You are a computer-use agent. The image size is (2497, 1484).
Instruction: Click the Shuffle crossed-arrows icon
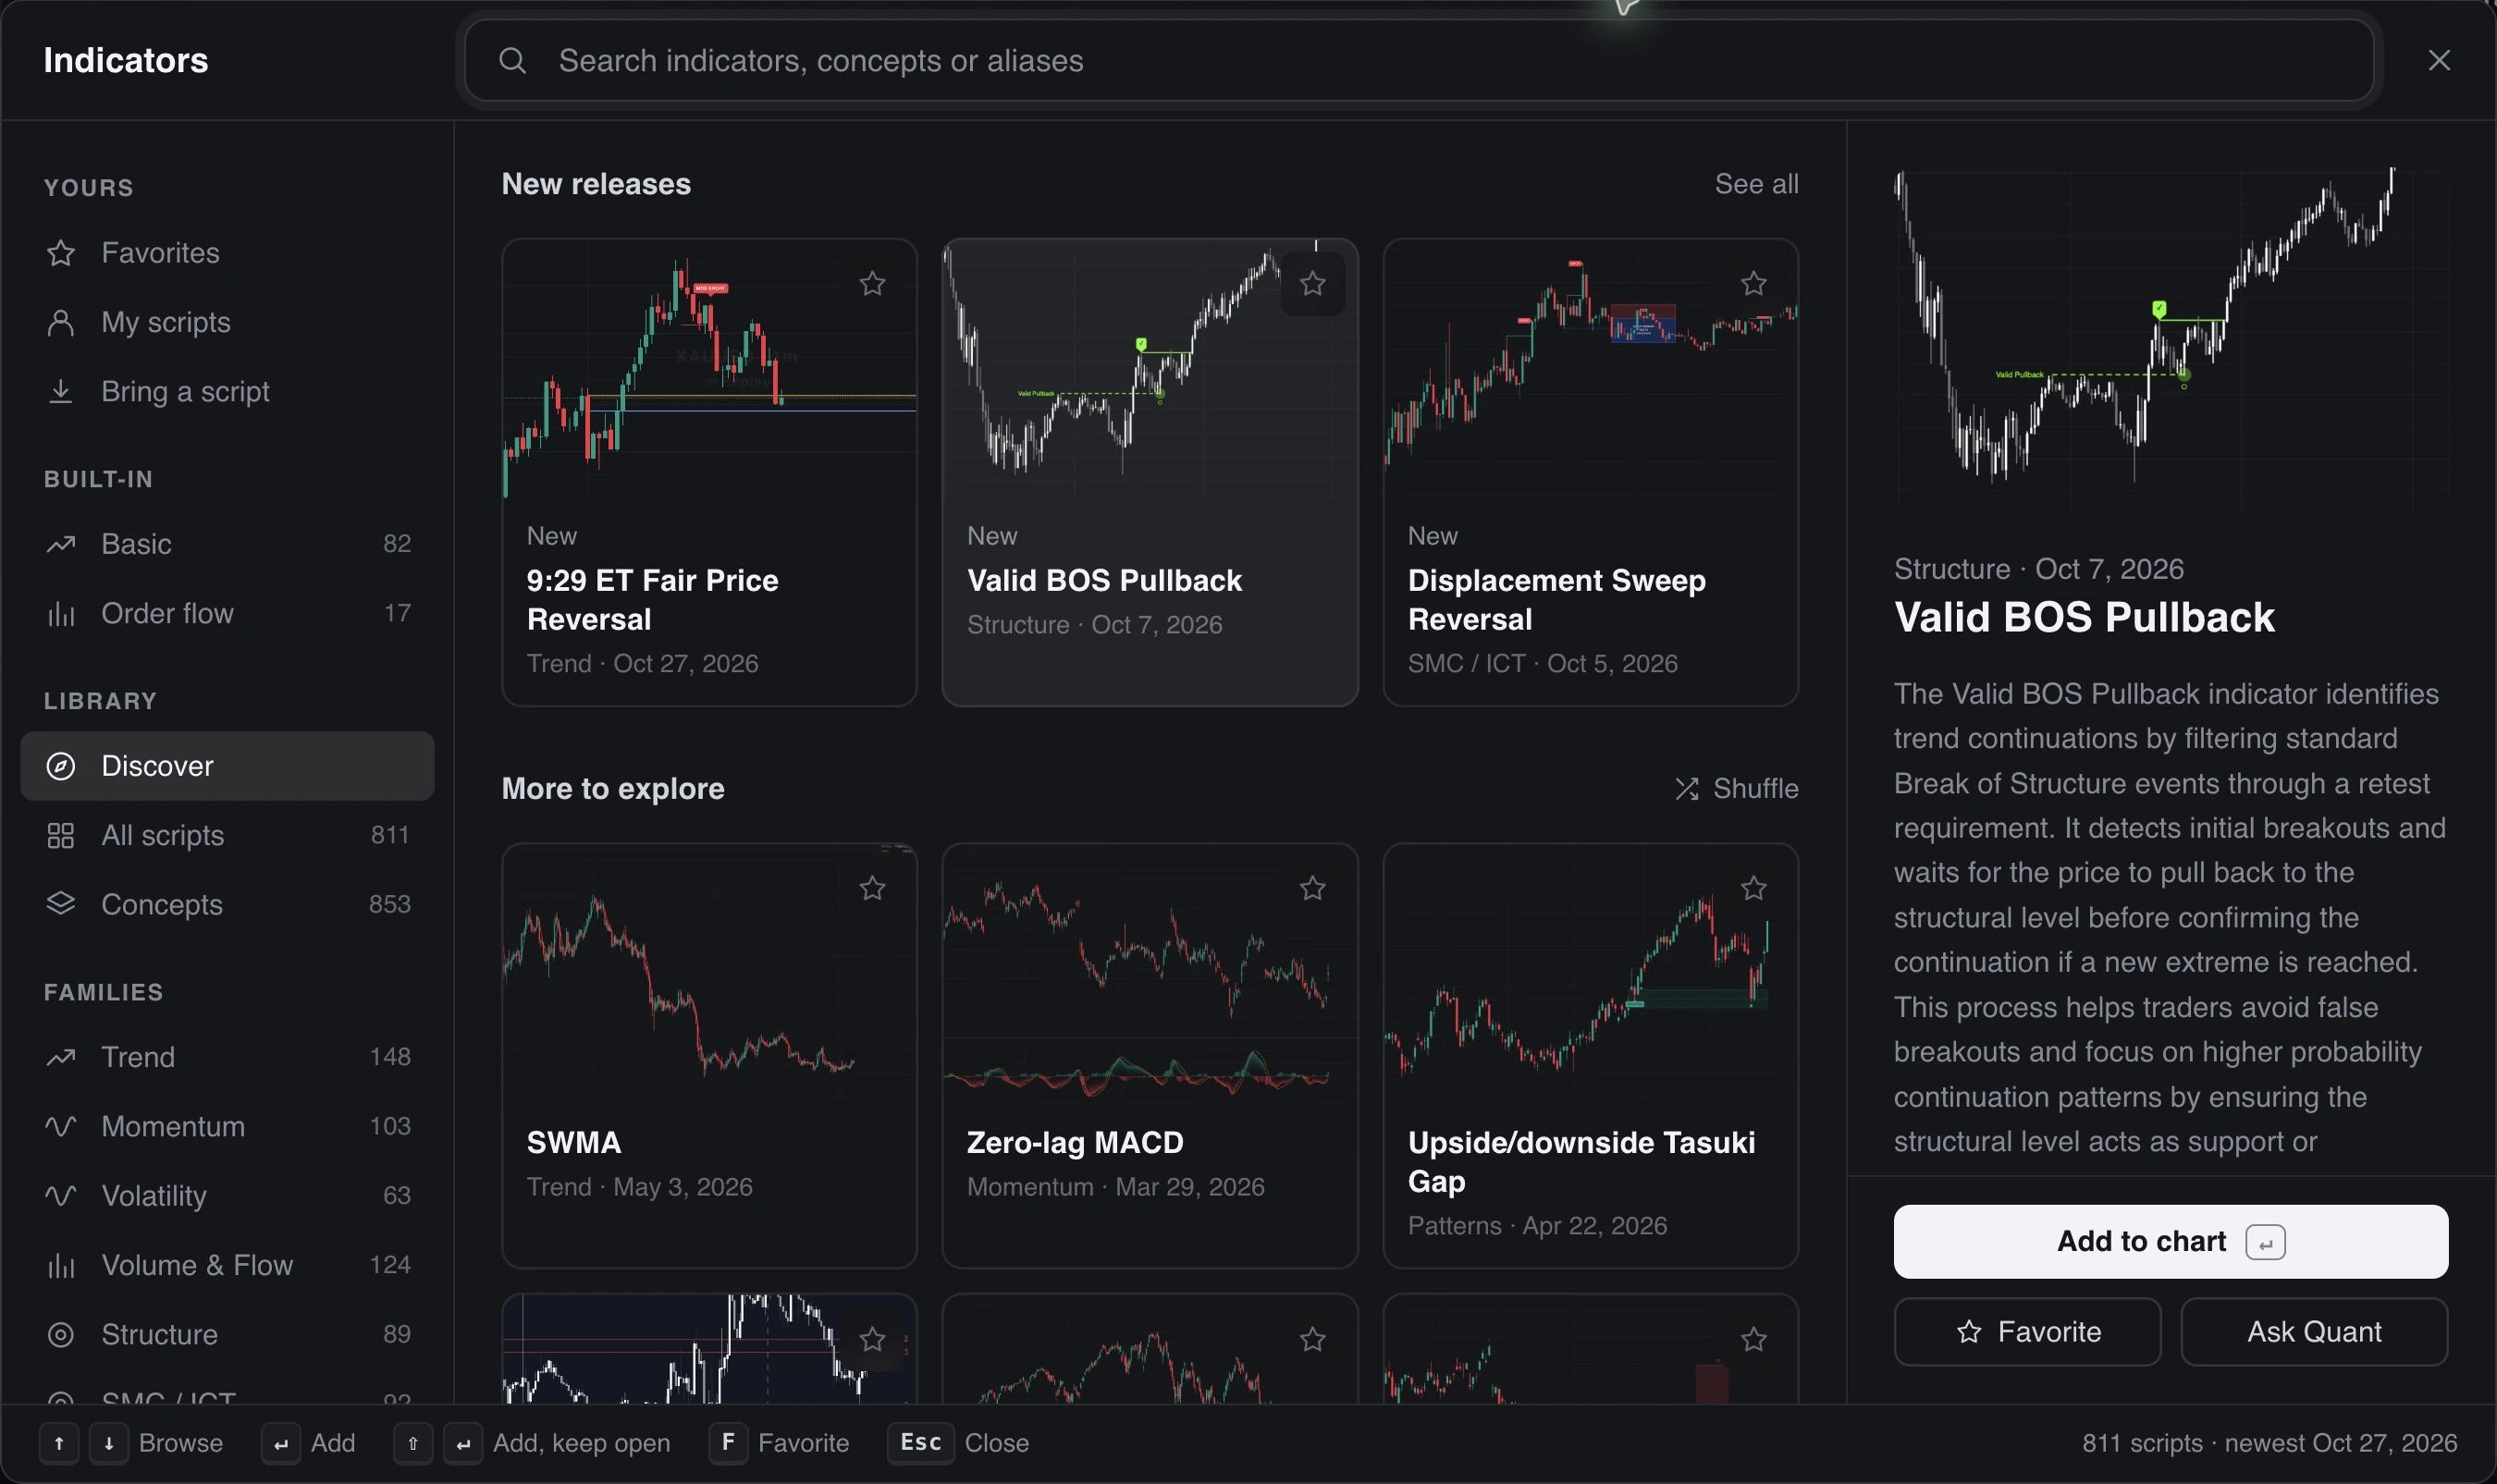pos(1686,789)
